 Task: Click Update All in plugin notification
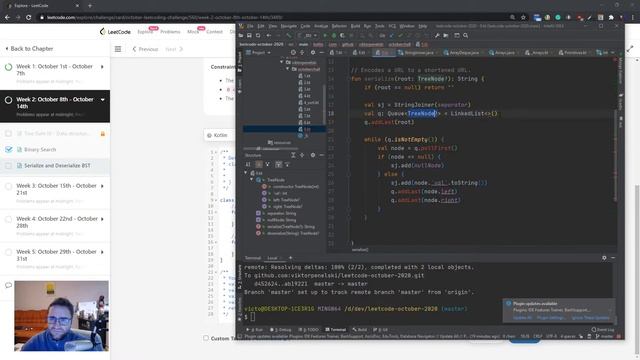[523, 317]
